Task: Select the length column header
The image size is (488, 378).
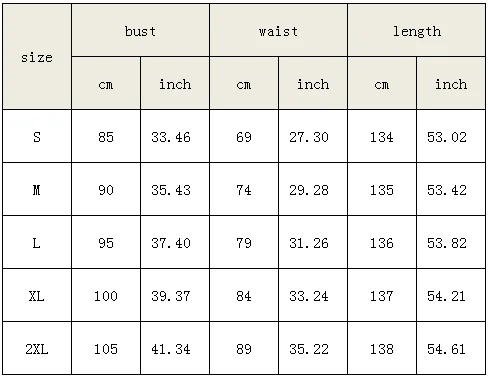Action: click(x=416, y=30)
